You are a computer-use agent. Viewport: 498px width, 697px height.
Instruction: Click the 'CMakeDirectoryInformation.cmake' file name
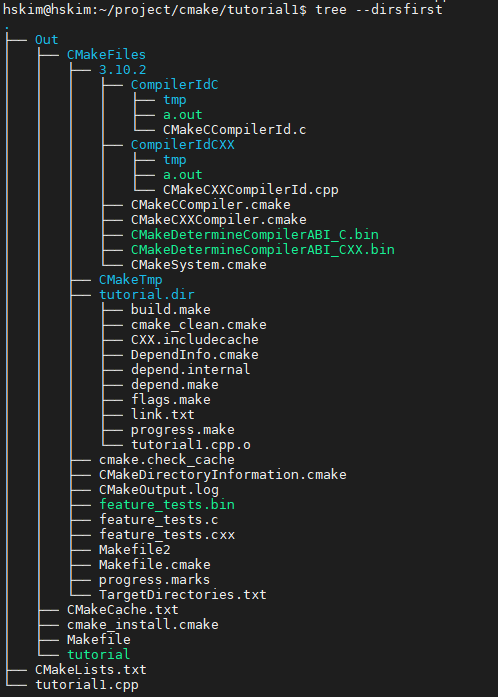pyautogui.click(x=223, y=474)
